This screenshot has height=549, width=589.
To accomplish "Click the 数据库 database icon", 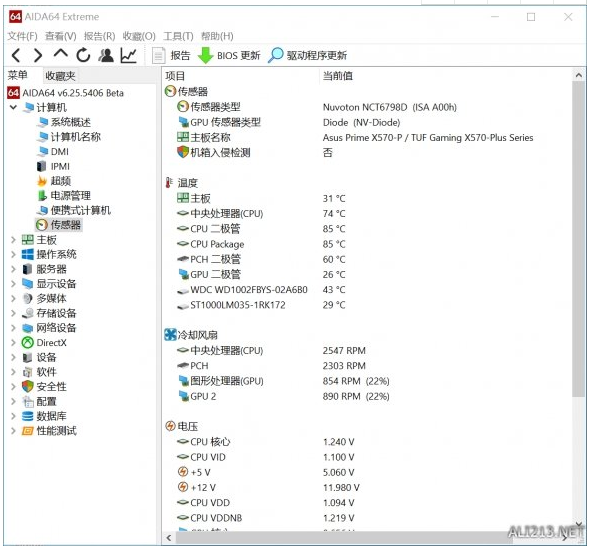I will click(28, 416).
